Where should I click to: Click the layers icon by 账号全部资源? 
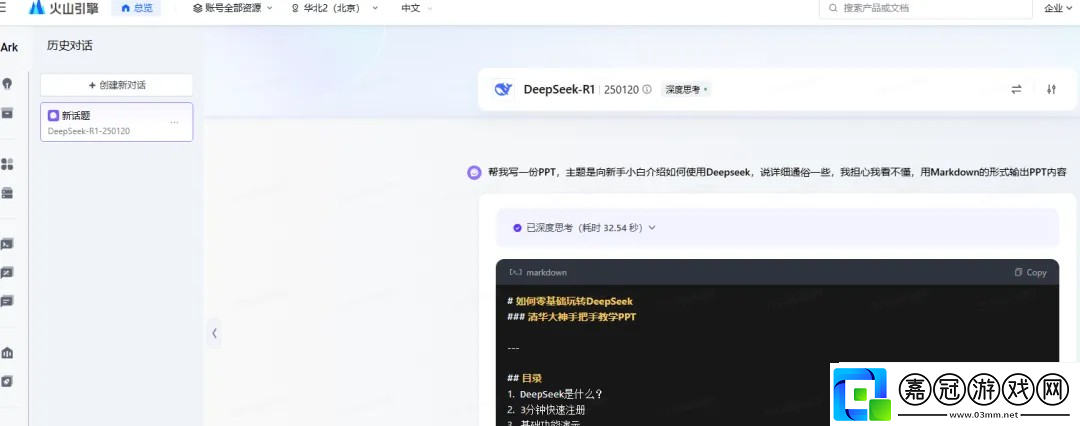(x=198, y=8)
